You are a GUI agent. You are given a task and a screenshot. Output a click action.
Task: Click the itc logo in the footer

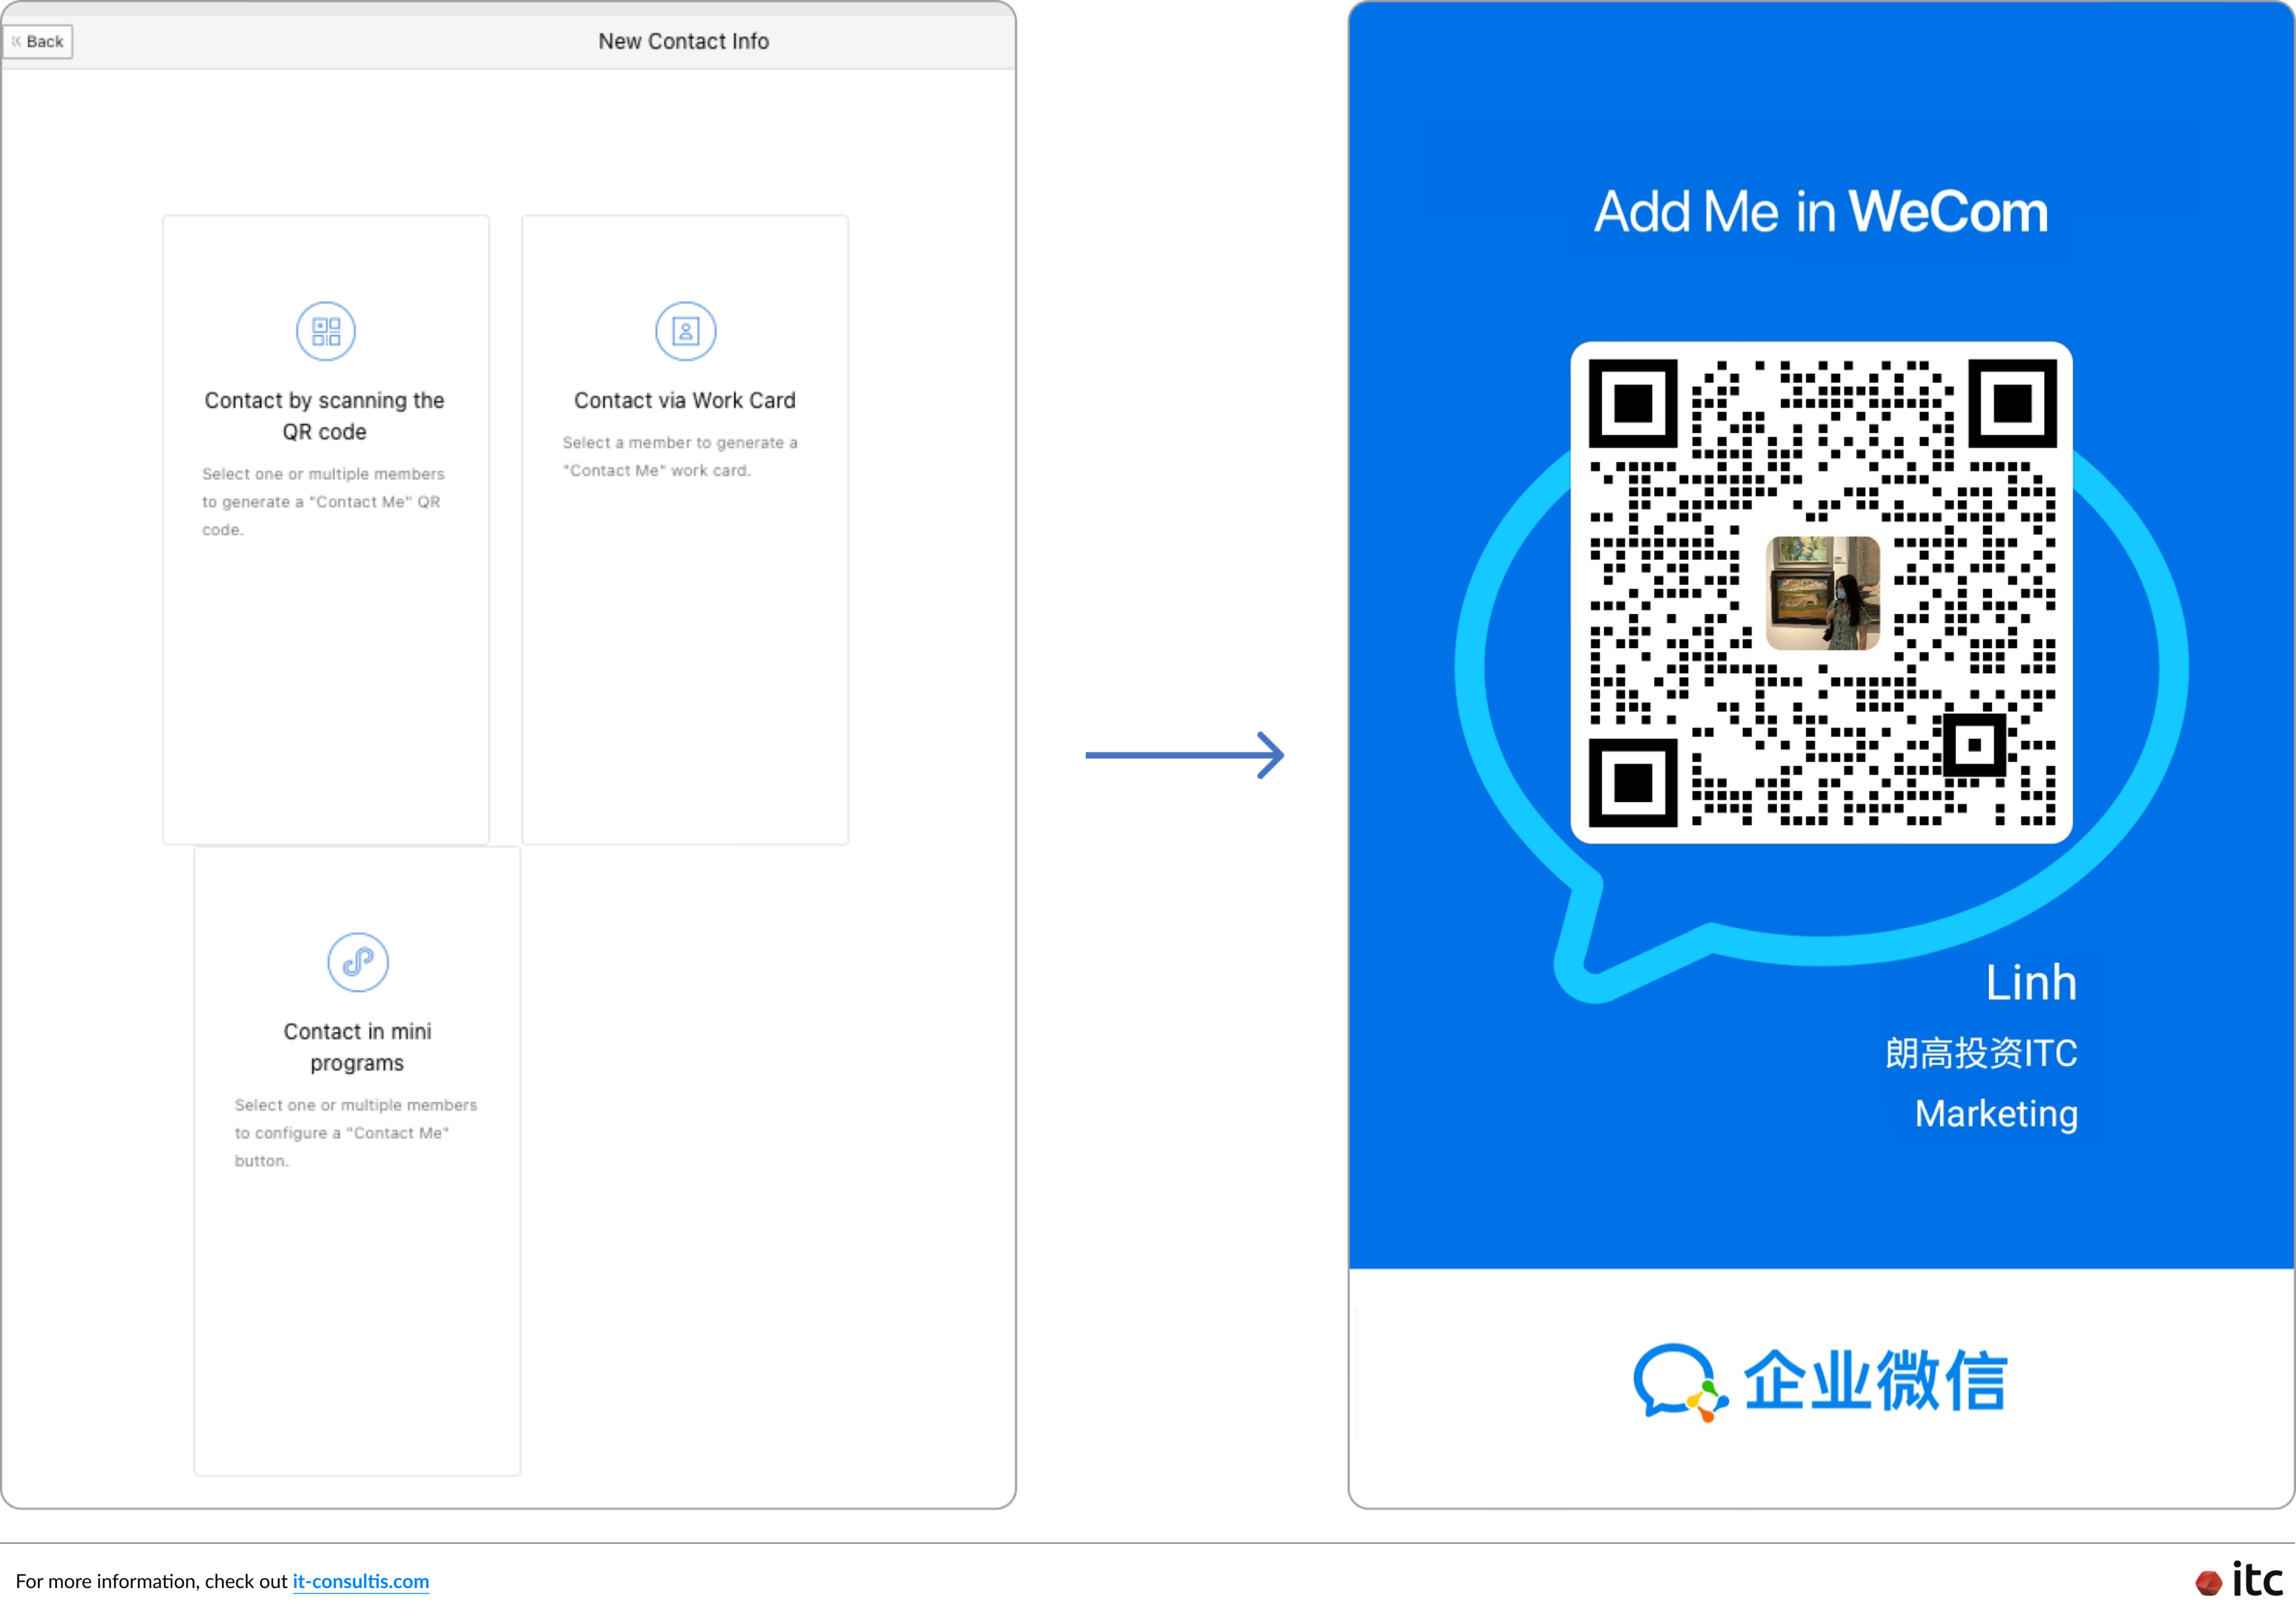(x=2239, y=1580)
